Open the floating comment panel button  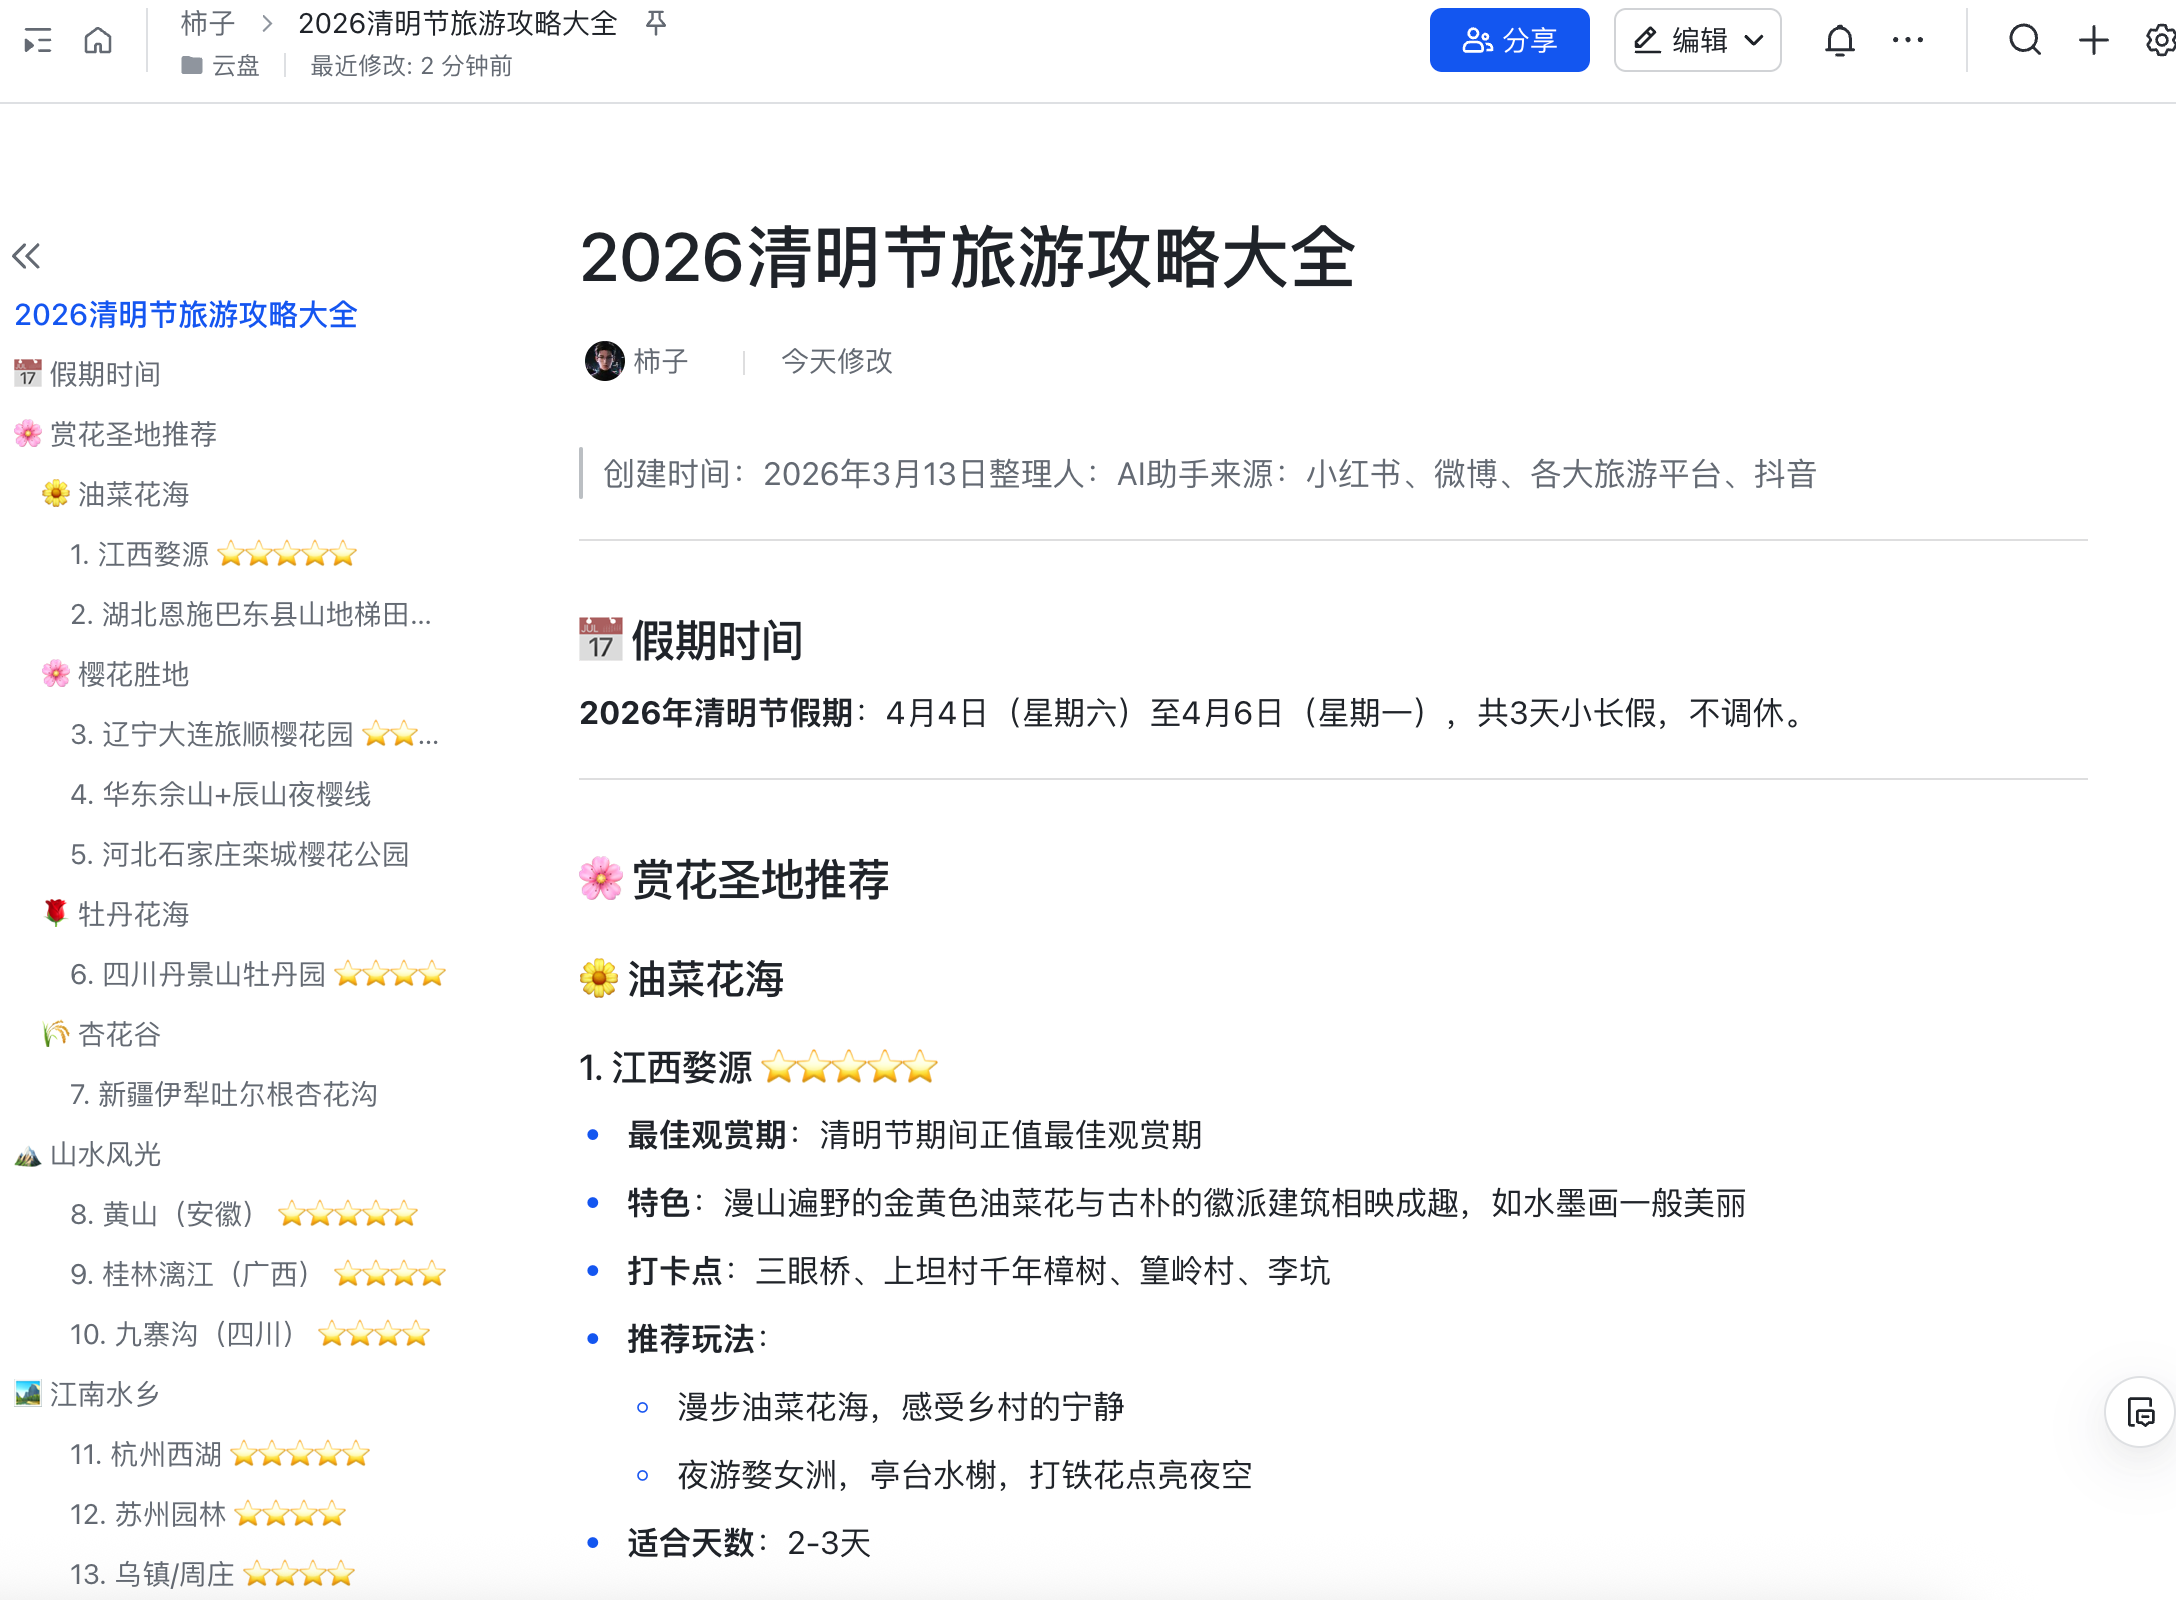2140,1413
